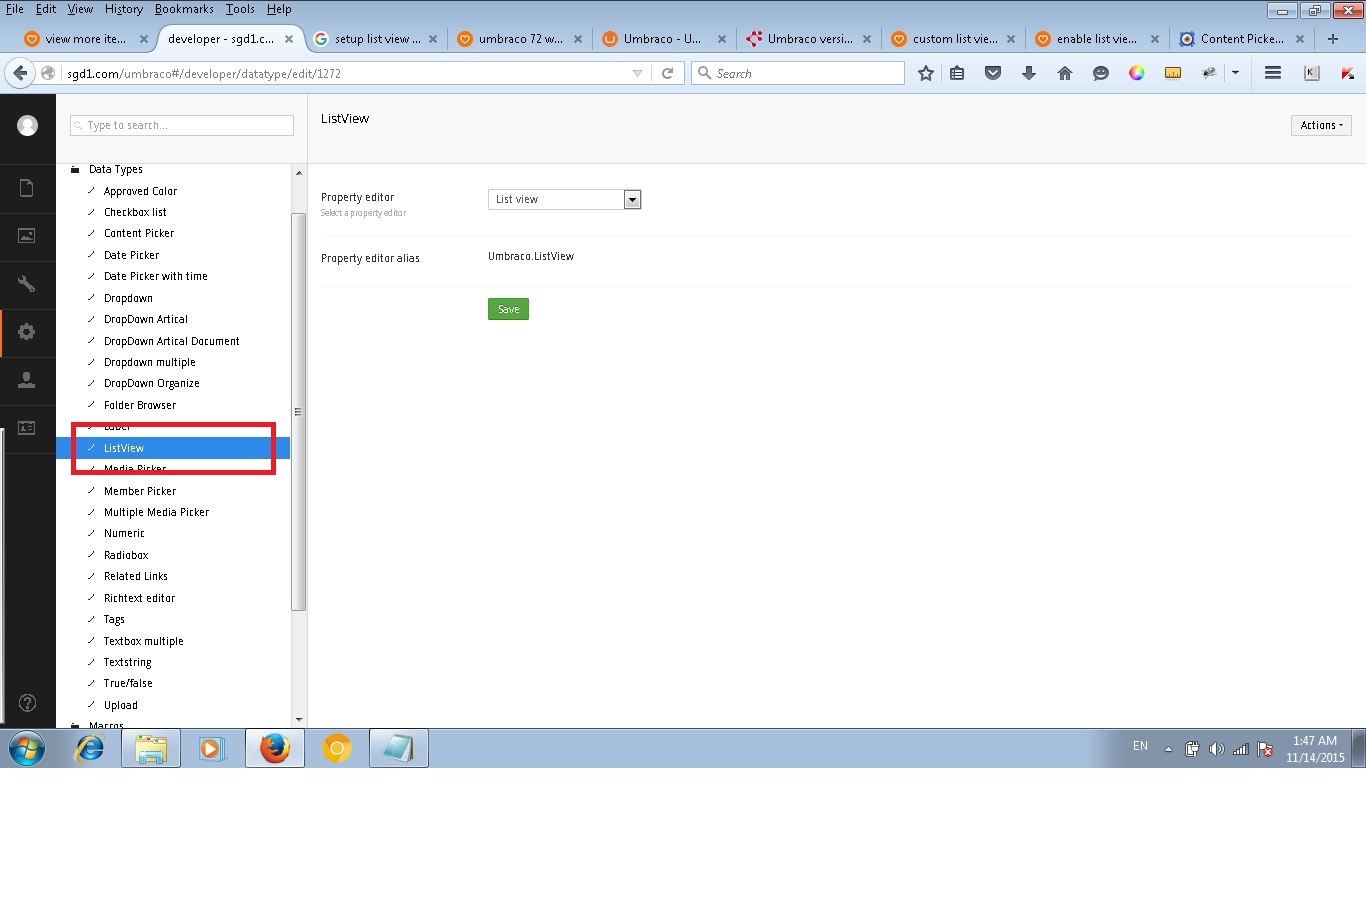Open the Users section icon
Image resolution: width=1366 pixels, height=898 pixels.
click(27, 380)
